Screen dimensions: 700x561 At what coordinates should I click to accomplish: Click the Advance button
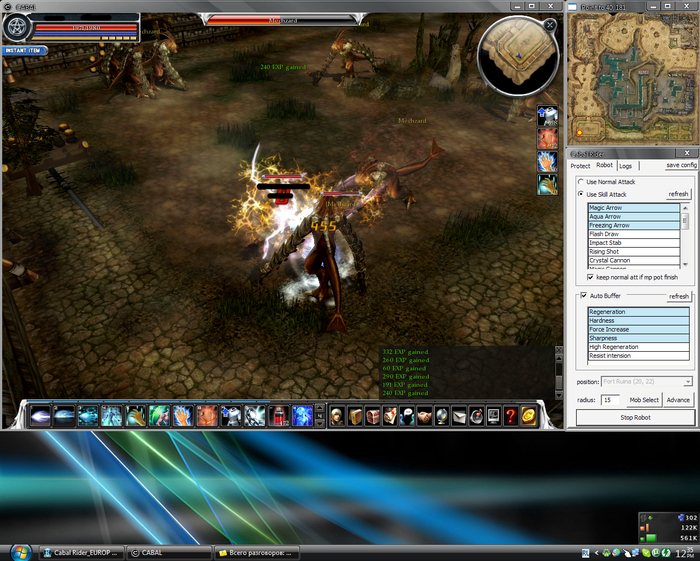coord(678,400)
